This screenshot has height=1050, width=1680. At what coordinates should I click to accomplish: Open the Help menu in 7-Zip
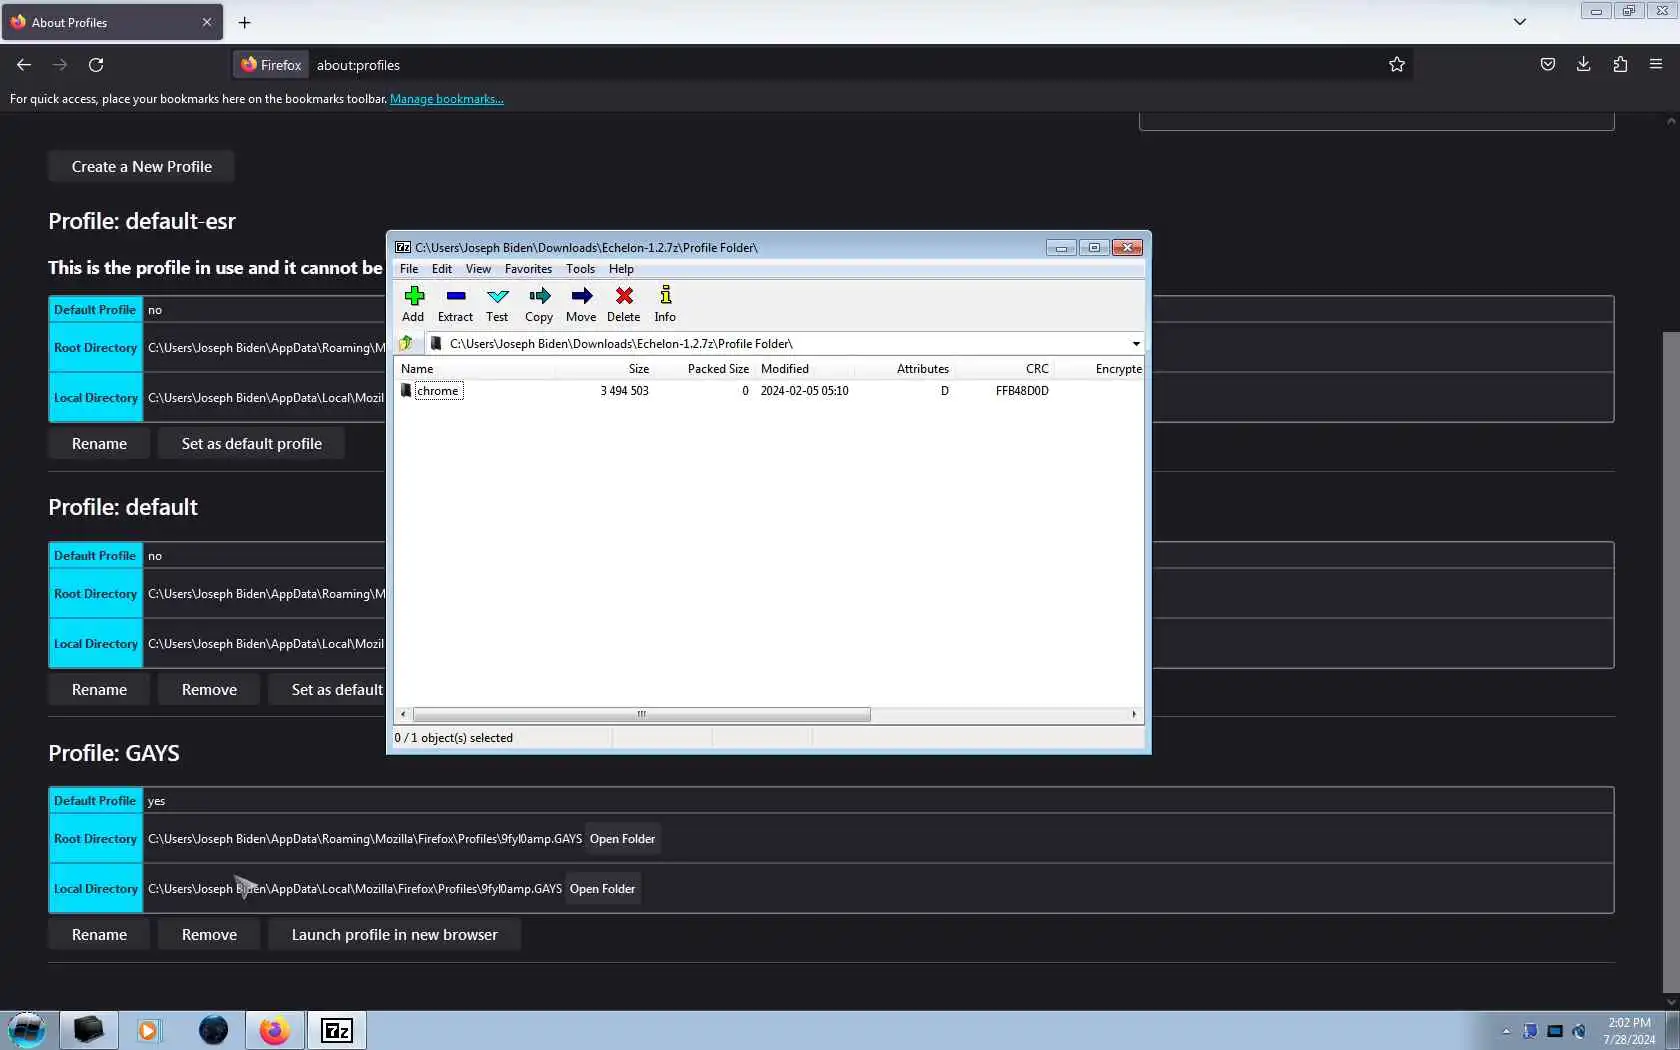pos(621,269)
